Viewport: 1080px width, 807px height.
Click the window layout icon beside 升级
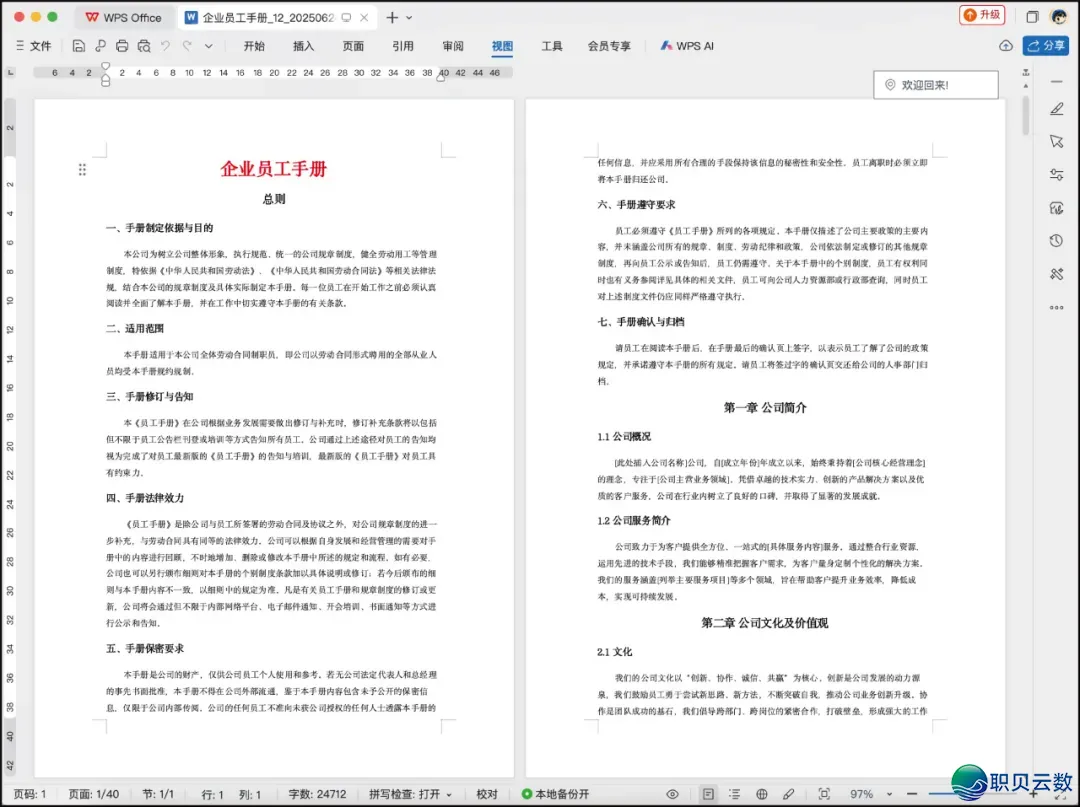pos(1032,17)
